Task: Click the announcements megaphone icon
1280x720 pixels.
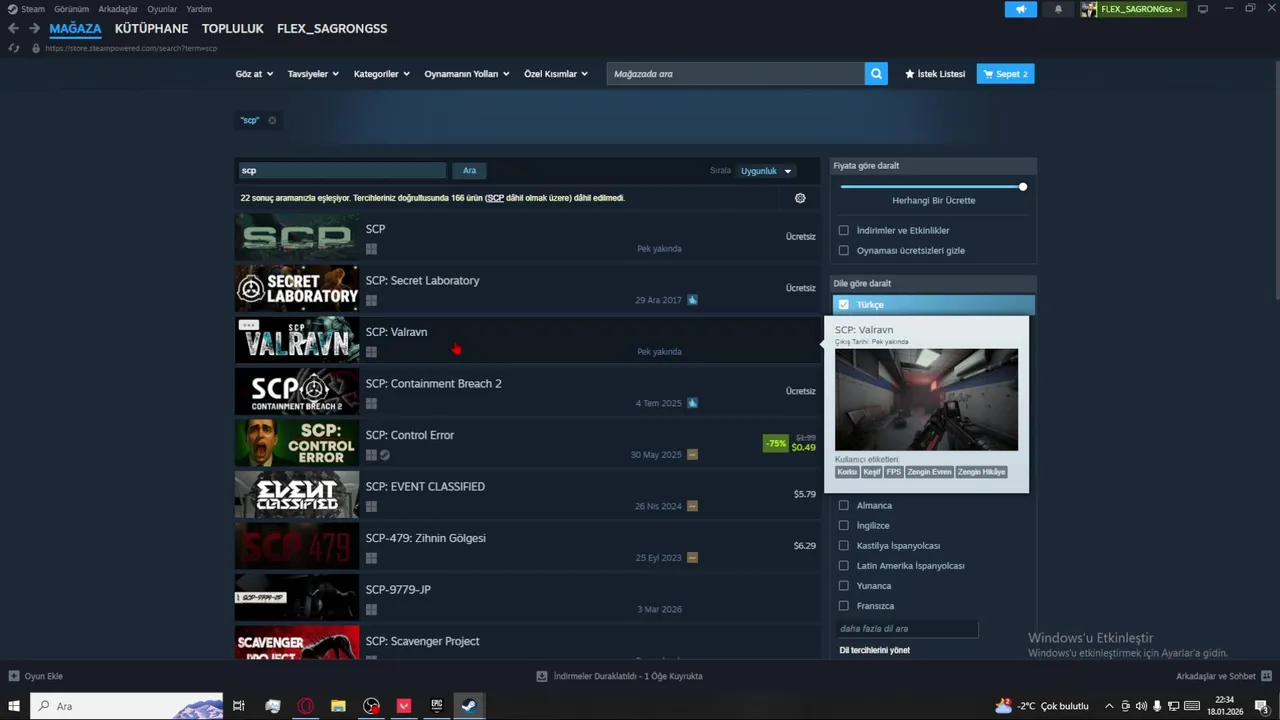Action: tap(1020, 9)
